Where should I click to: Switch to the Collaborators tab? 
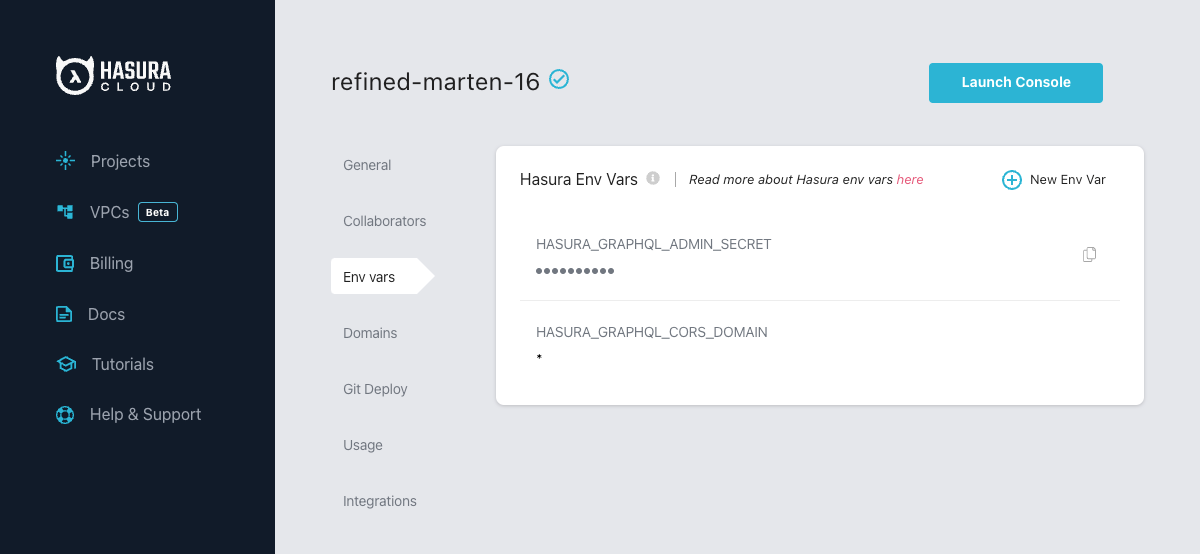pyautogui.click(x=384, y=221)
